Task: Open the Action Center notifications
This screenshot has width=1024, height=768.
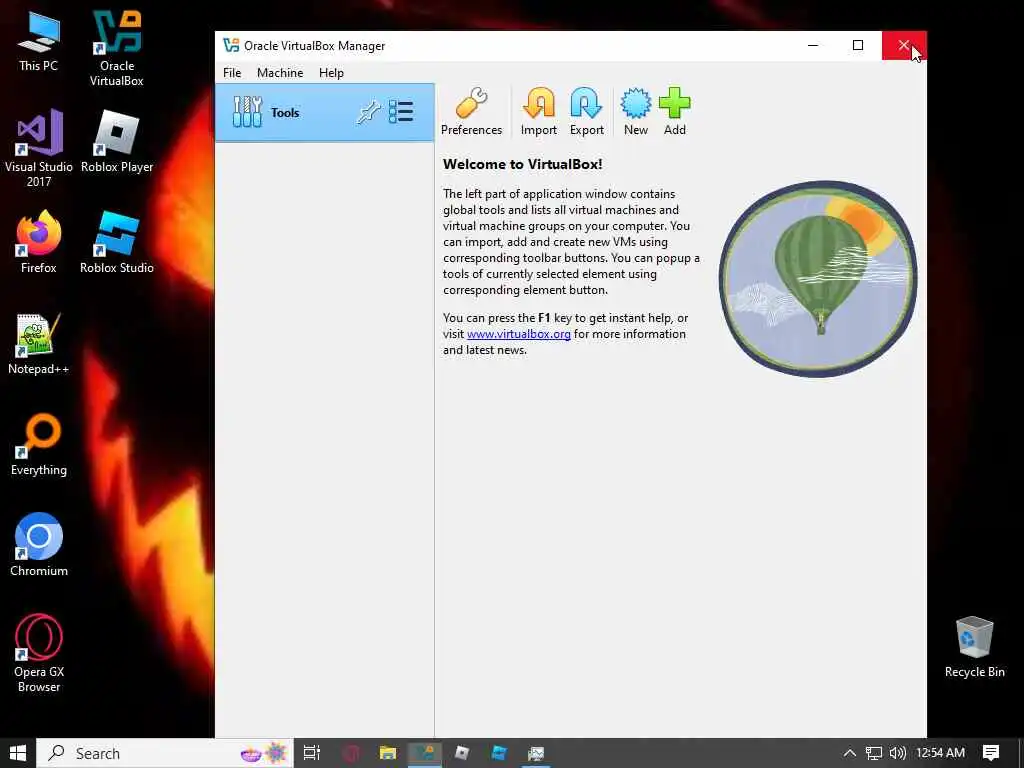Action: (x=991, y=753)
